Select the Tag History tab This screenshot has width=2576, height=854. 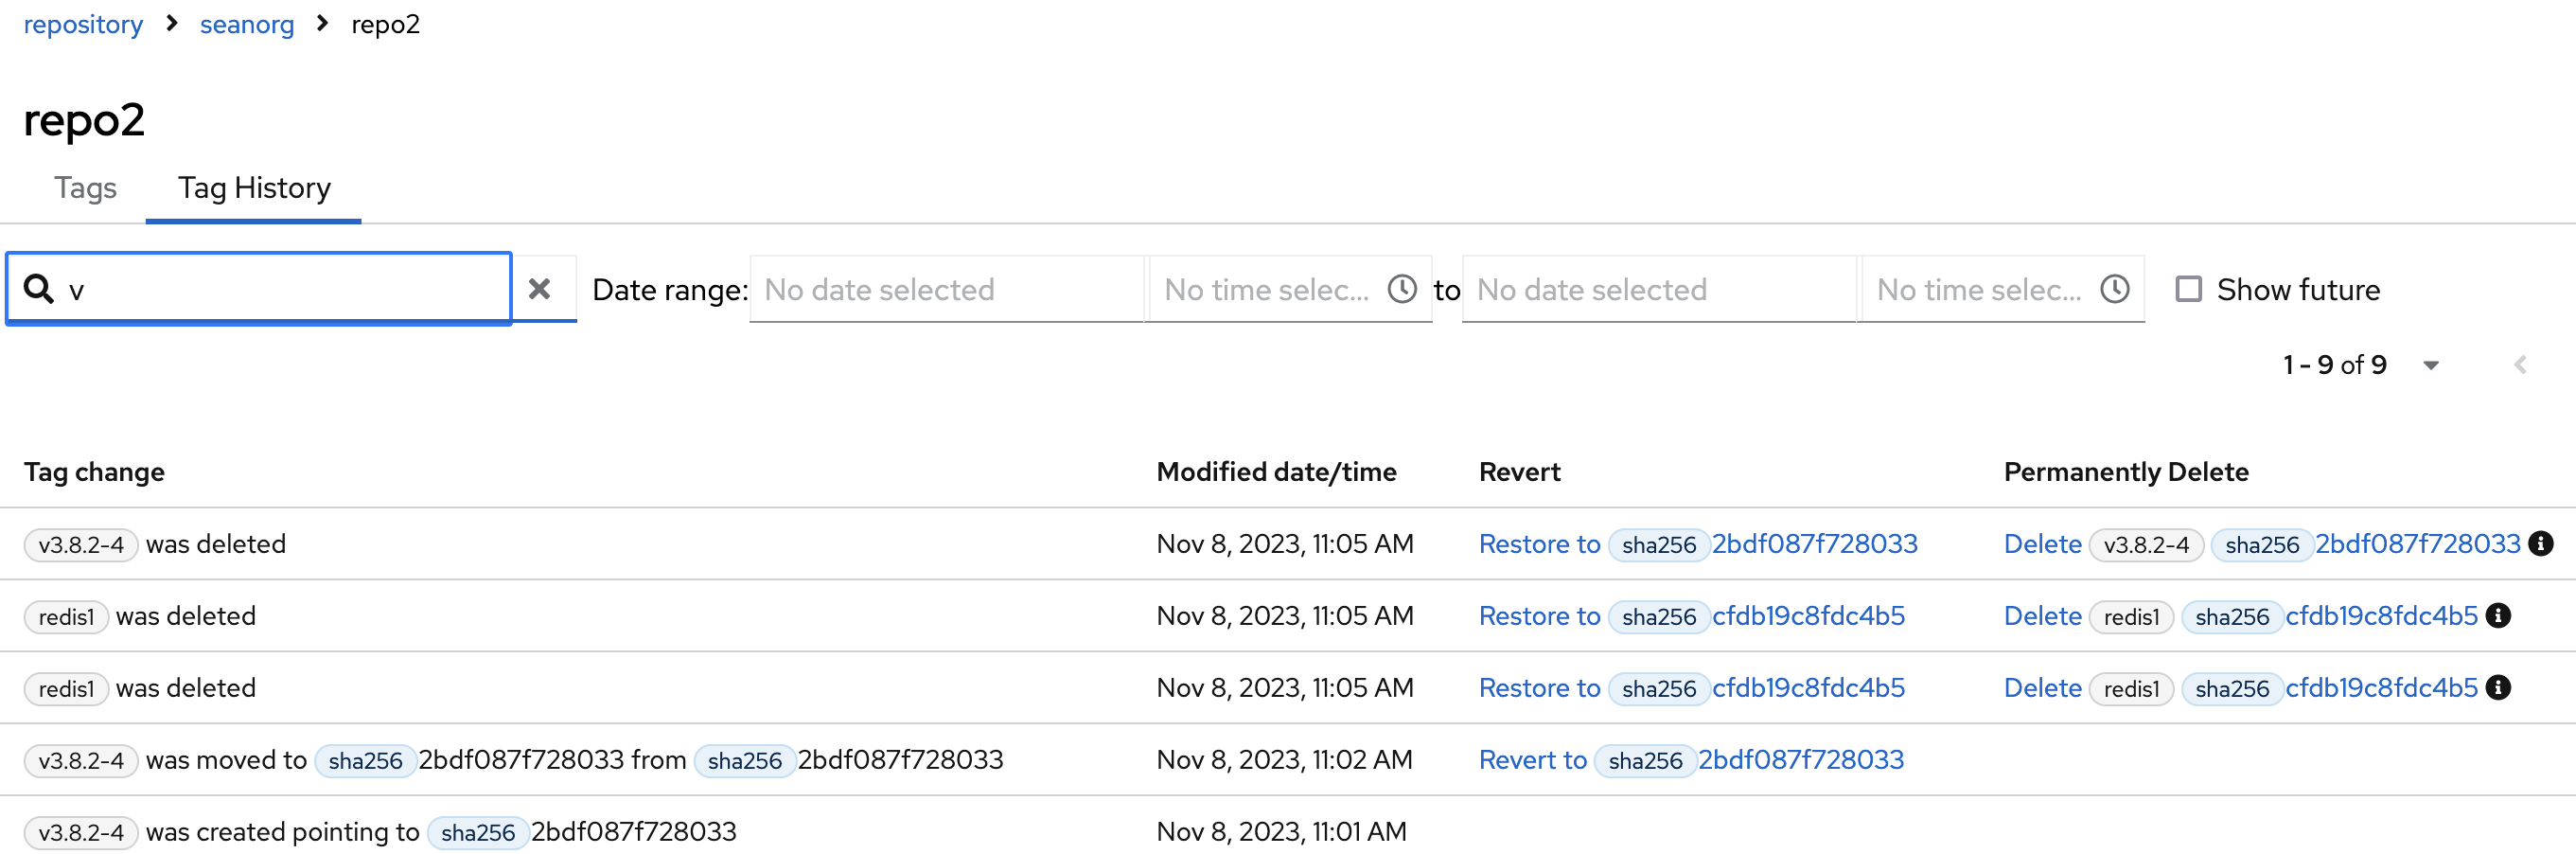tap(254, 188)
